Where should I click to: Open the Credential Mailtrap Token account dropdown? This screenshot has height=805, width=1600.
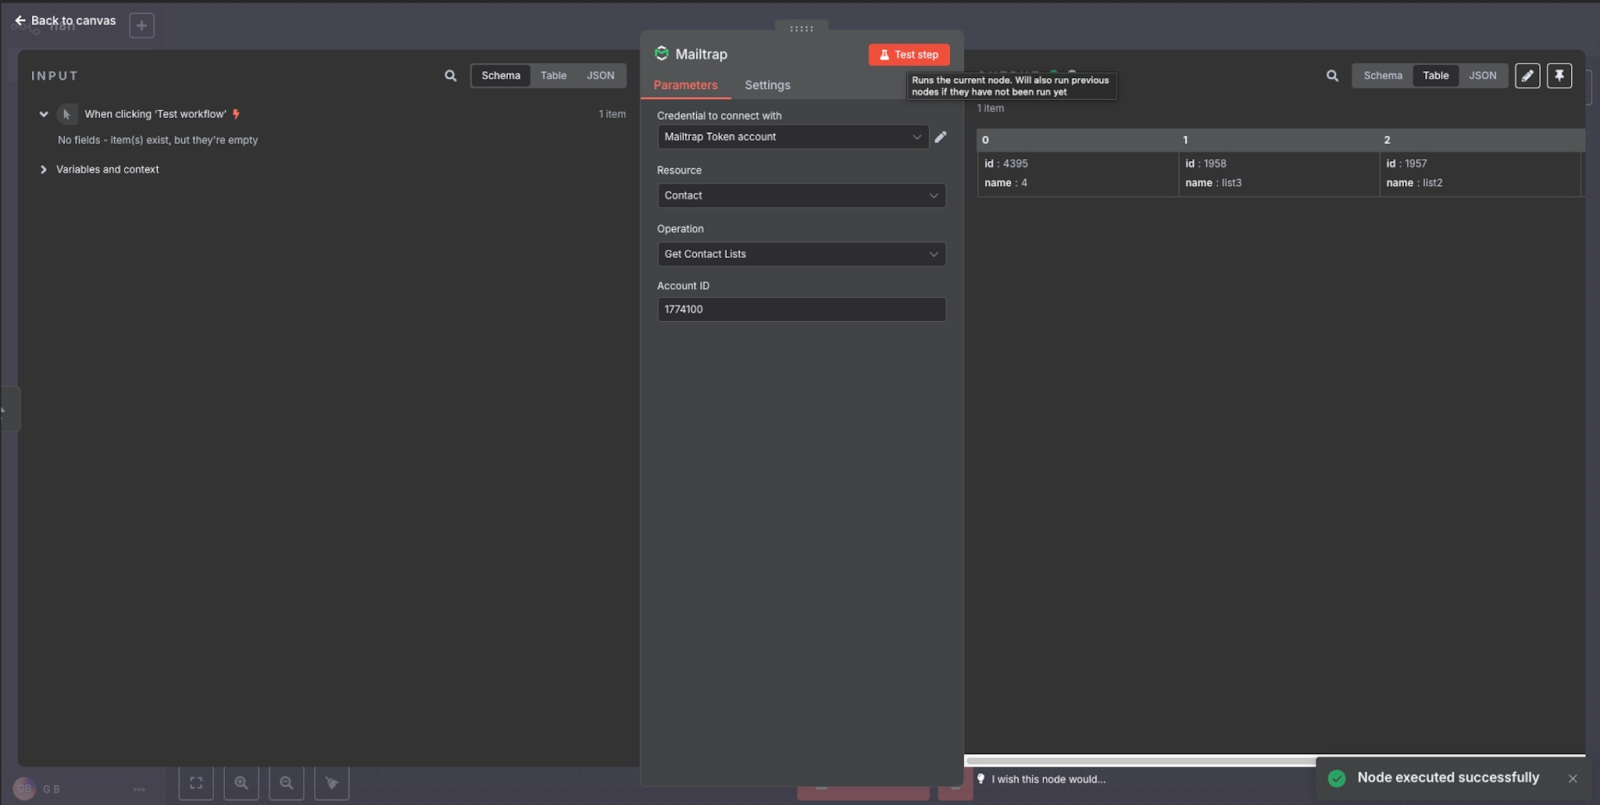coord(792,137)
